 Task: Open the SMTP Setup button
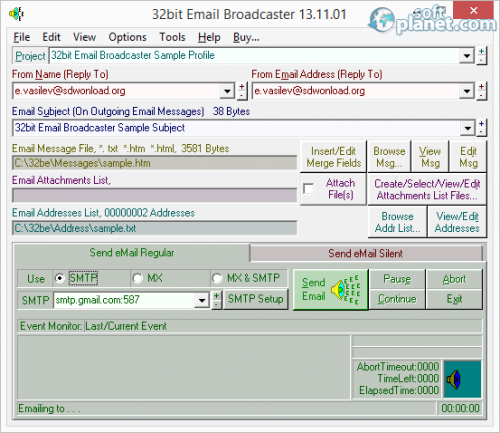coord(256,299)
